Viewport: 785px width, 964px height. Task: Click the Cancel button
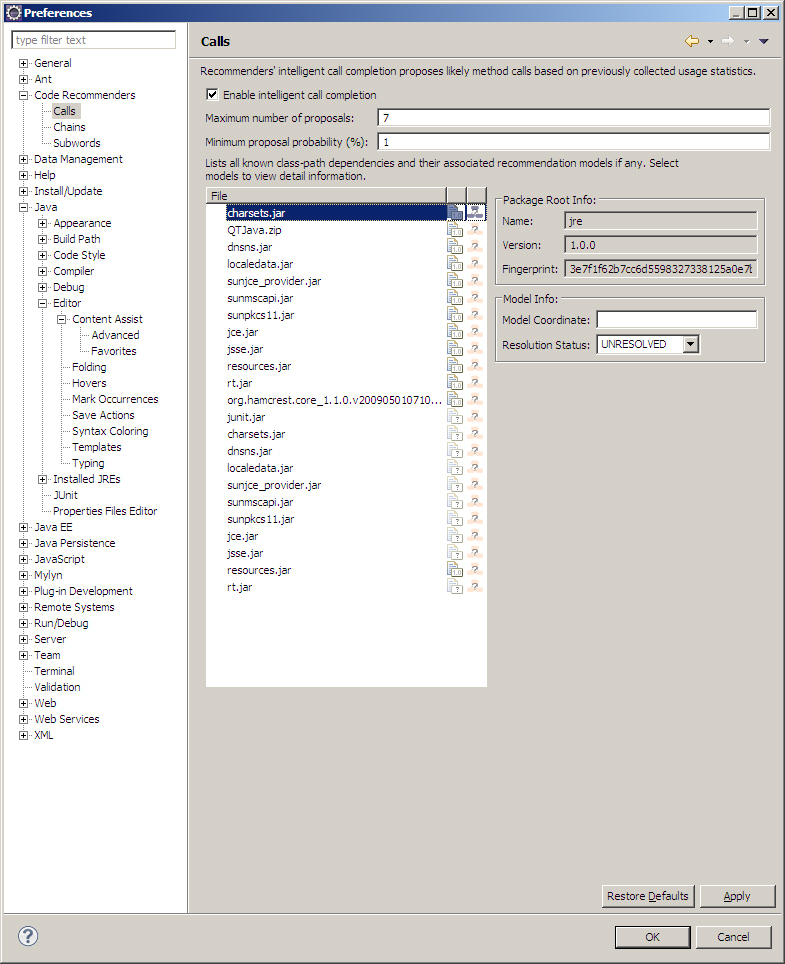click(733, 937)
